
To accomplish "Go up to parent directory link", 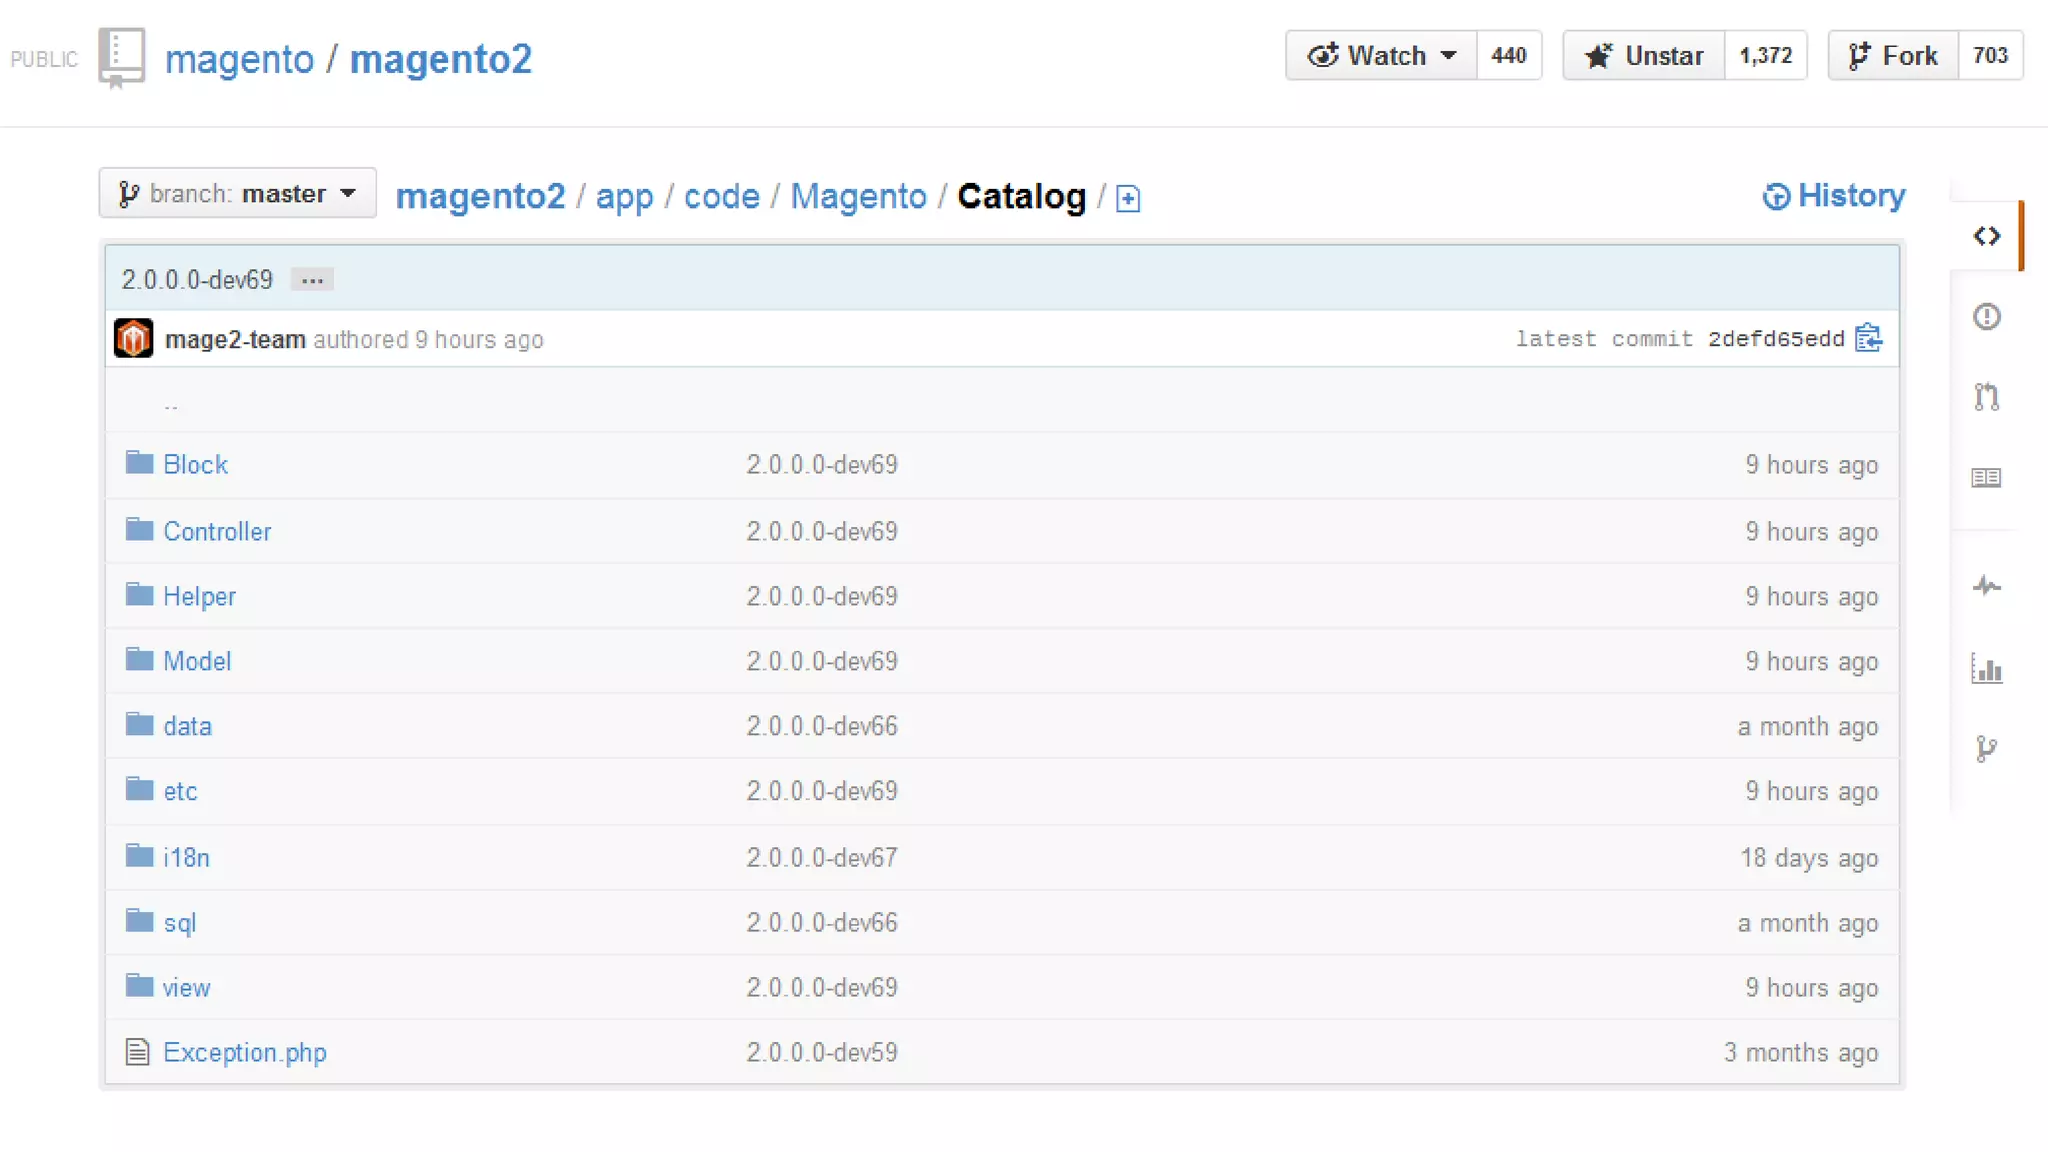I will pos(171,405).
